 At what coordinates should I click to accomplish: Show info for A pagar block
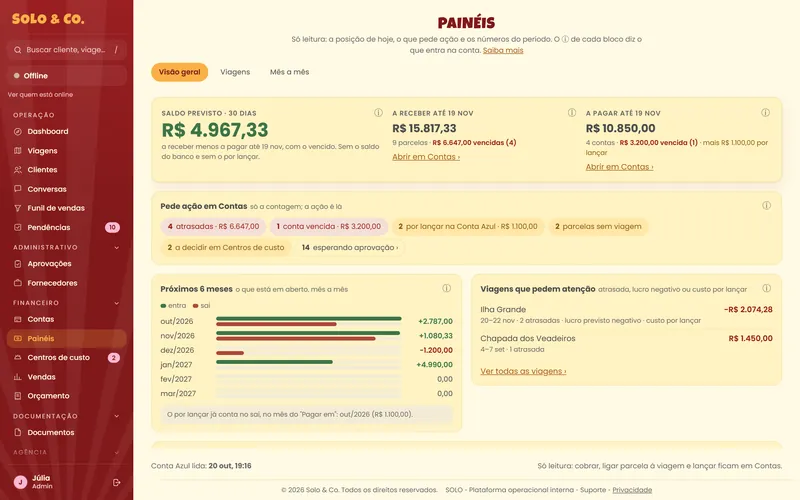click(765, 113)
